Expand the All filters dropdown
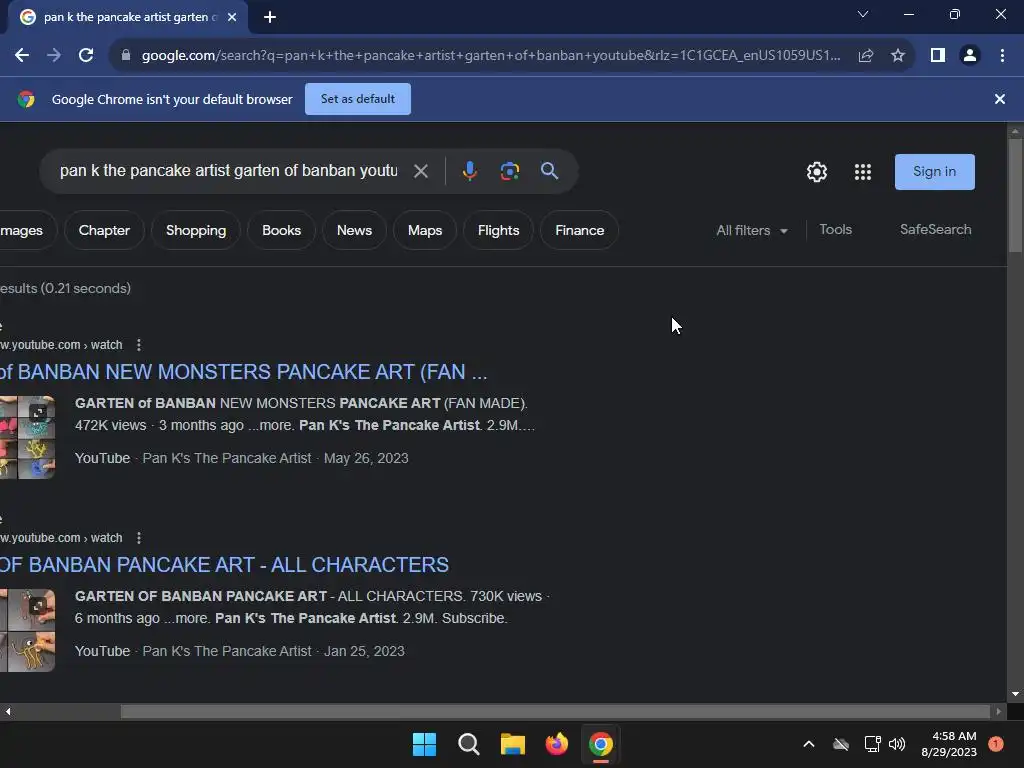 [752, 231]
